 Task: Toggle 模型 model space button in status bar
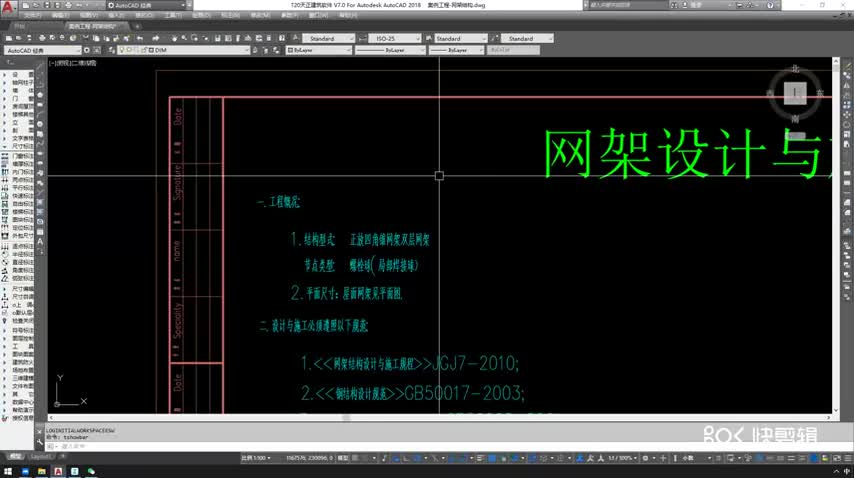[x=343, y=458]
